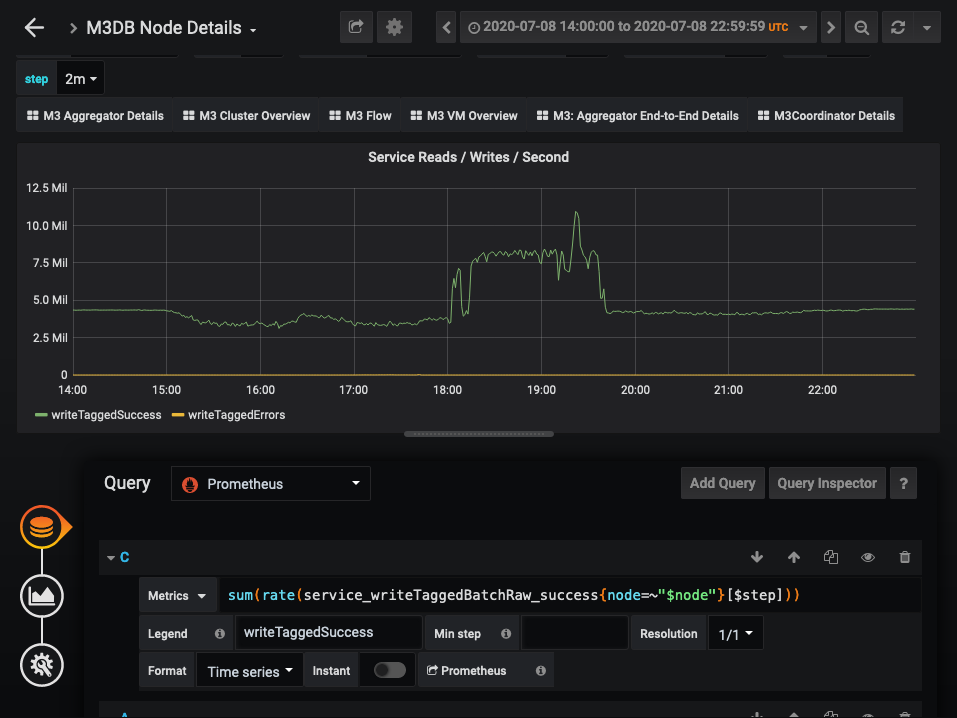Click the zoom magnifier in the top toolbar
This screenshot has width=957, height=718.
point(860,27)
